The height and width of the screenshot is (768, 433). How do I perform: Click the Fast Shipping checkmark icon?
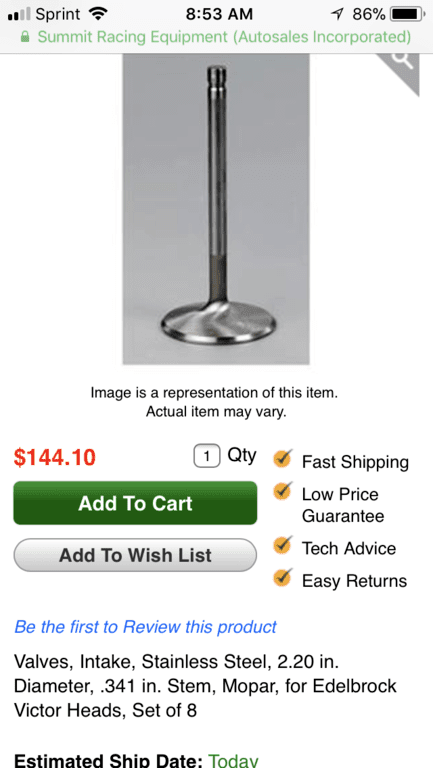pos(282,458)
